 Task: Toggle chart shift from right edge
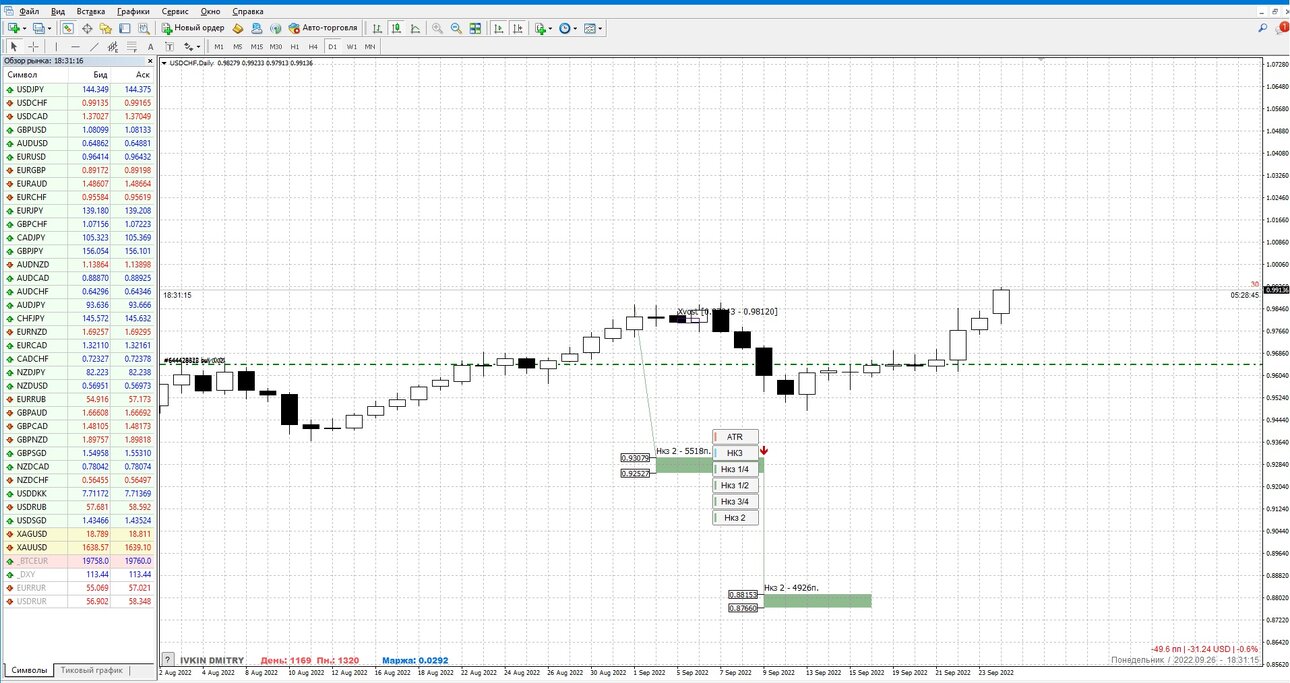point(517,28)
